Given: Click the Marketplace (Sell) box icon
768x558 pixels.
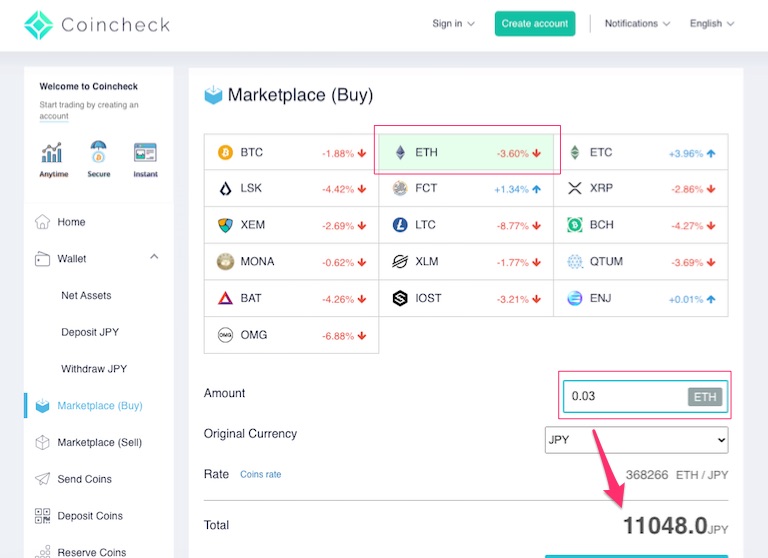Looking at the screenshot, I should point(43,442).
